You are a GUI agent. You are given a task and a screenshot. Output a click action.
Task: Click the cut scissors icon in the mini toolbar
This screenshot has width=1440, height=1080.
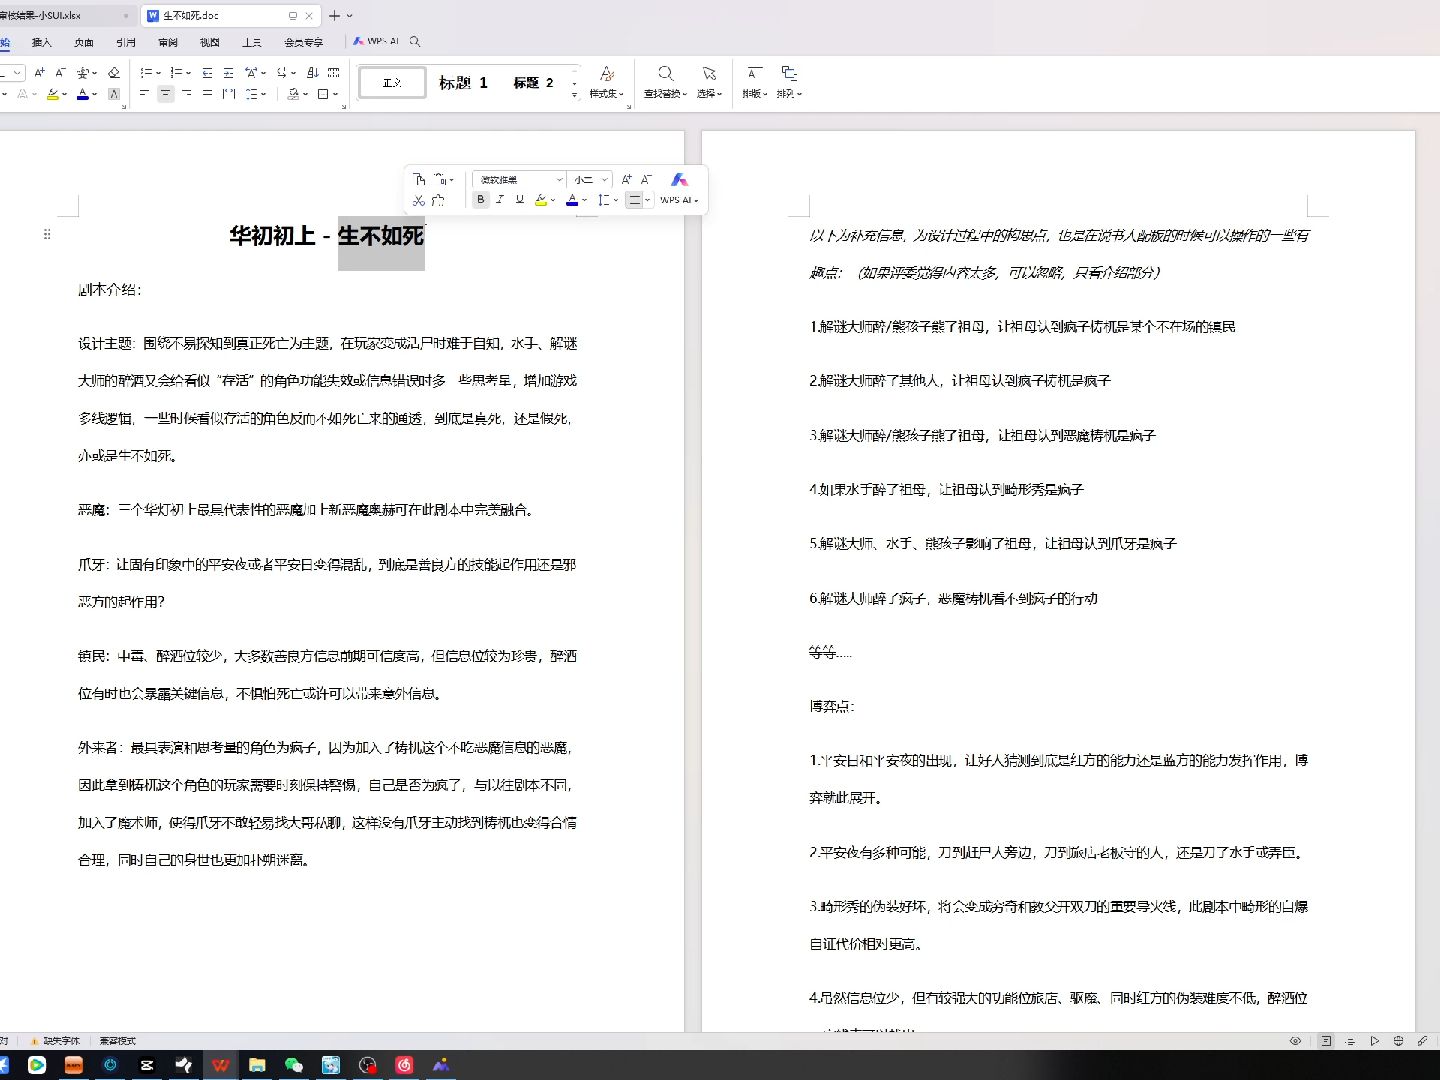[418, 201]
